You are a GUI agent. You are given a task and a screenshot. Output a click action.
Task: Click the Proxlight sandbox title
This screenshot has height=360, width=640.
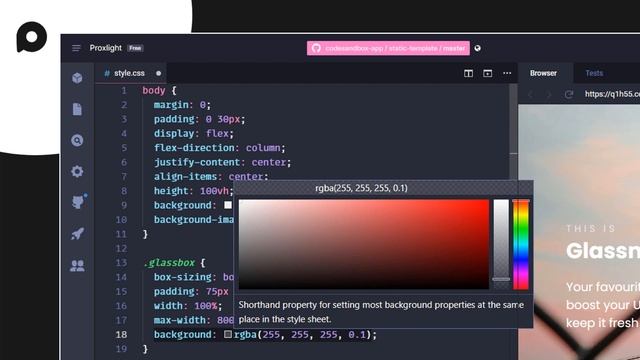point(106,48)
